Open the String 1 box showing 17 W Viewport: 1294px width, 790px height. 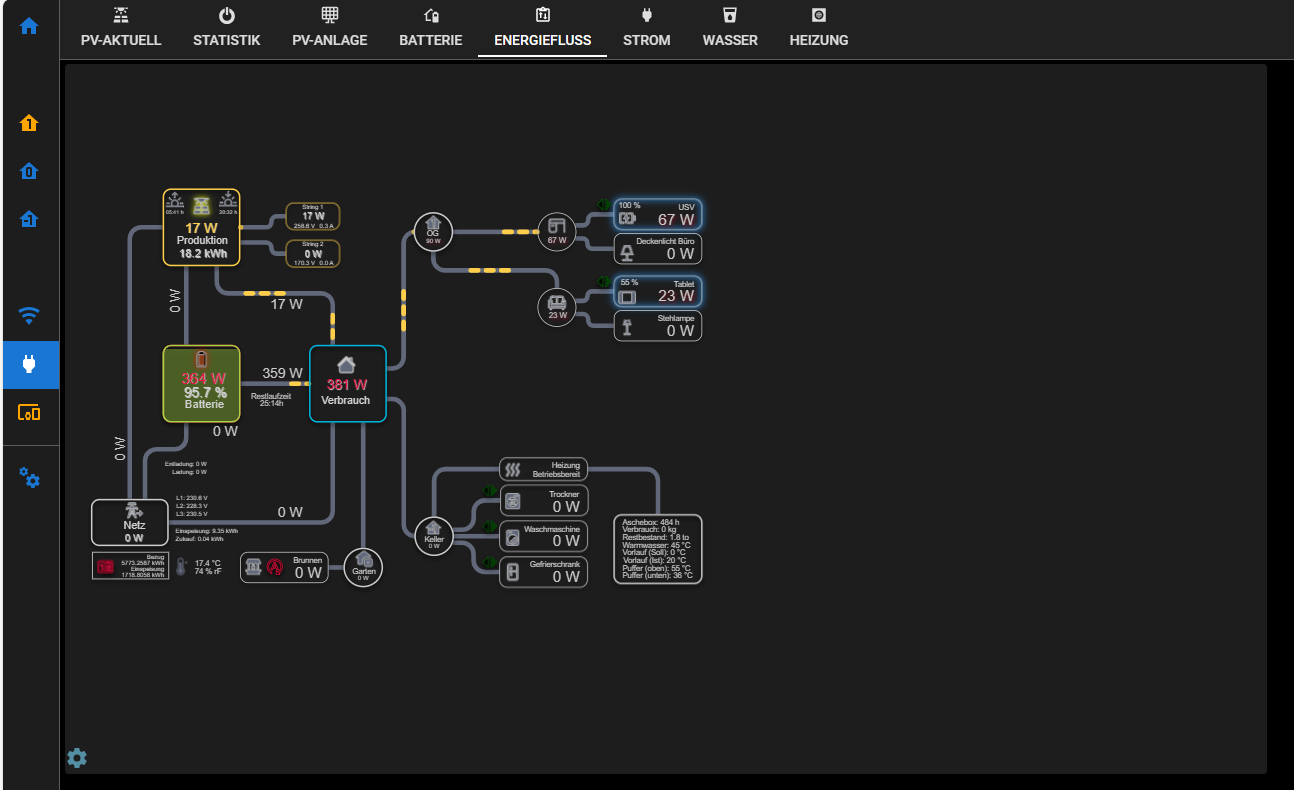[x=313, y=216]
